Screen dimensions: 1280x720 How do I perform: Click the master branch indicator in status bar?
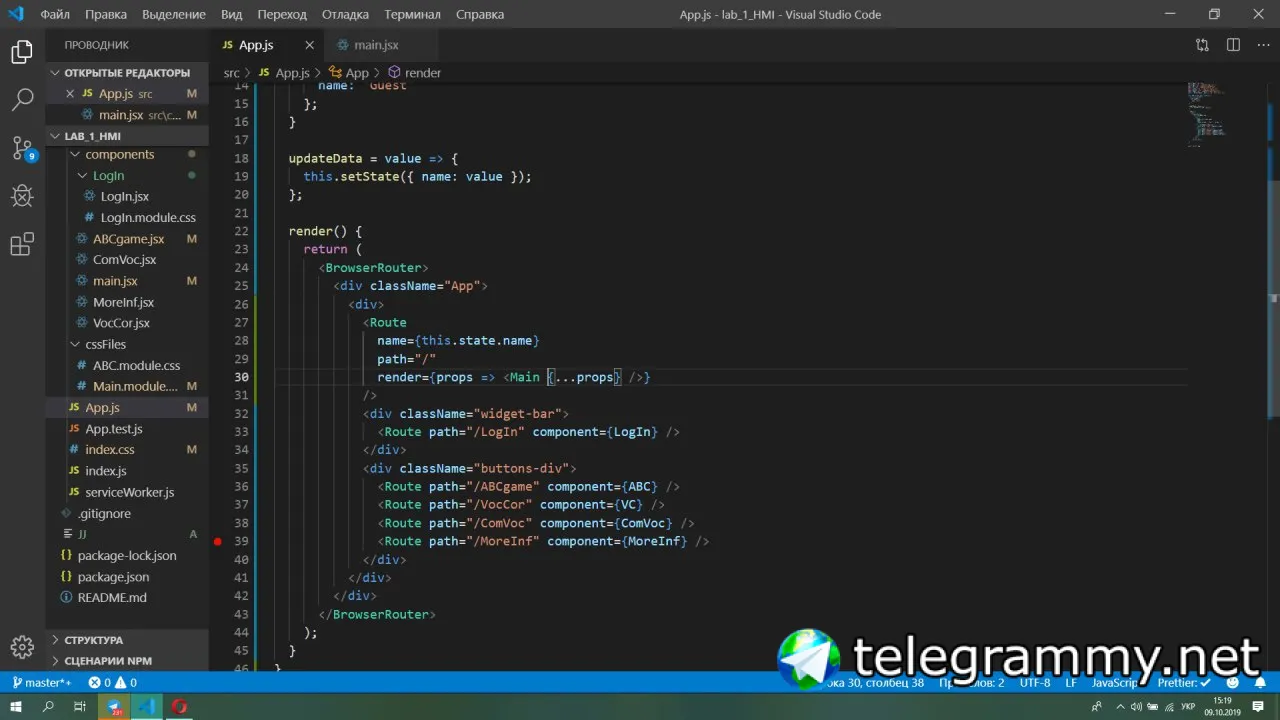41,683
